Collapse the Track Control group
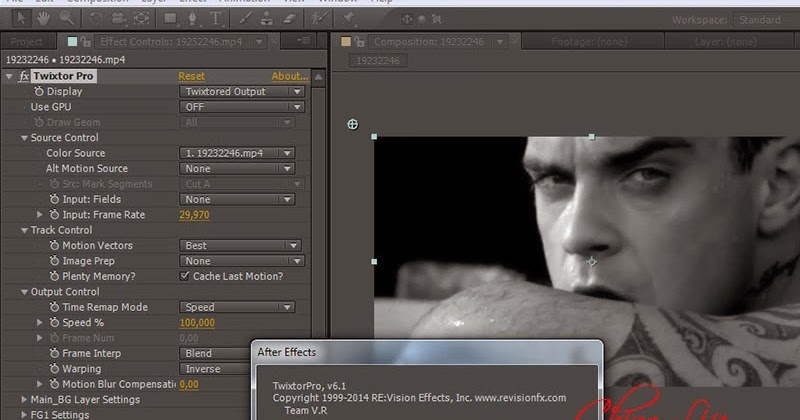Viewport: 800px width, 420px height. (x=24, y=230)
